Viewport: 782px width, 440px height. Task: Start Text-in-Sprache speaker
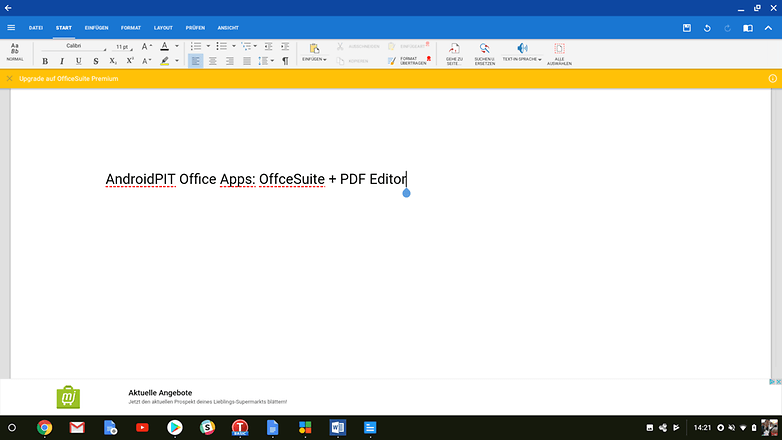(x=522, y=48)
